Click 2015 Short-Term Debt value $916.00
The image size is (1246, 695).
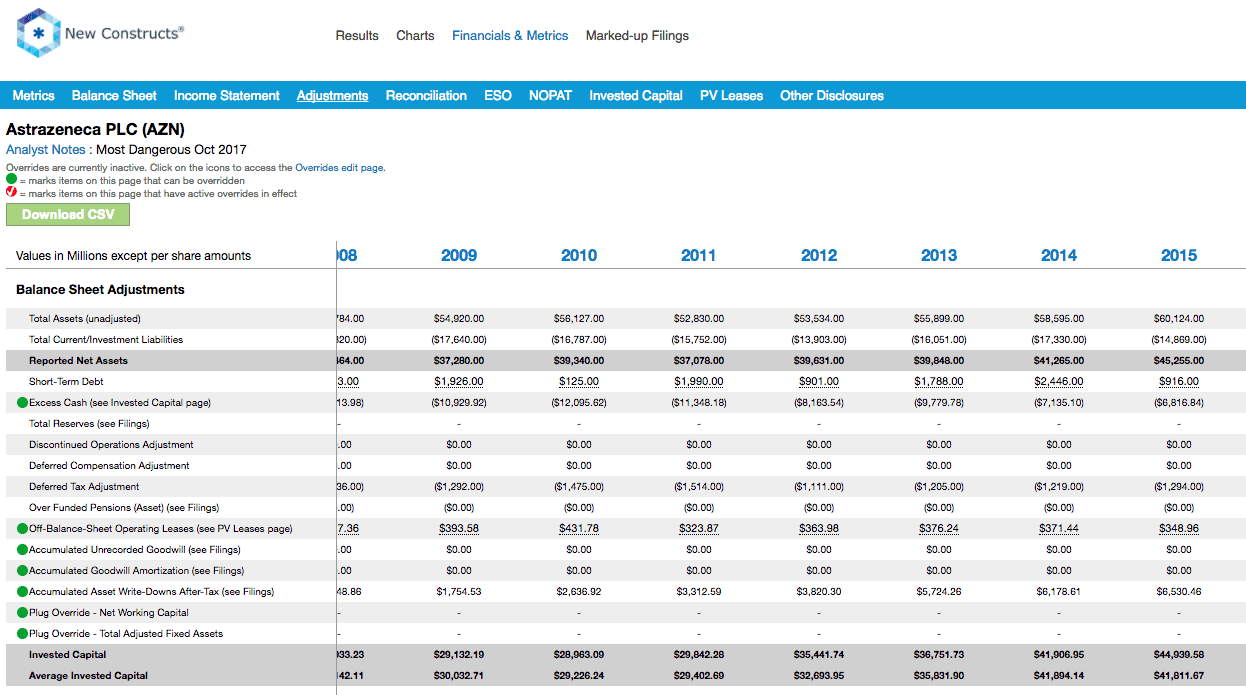pos(1179,382)
